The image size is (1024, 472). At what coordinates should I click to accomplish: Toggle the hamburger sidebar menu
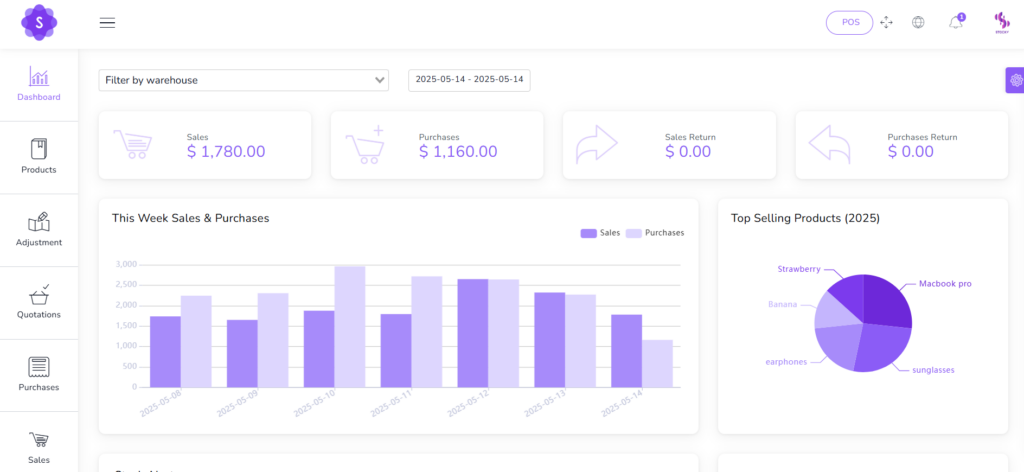pyautogui.click(x=107, y=23)
